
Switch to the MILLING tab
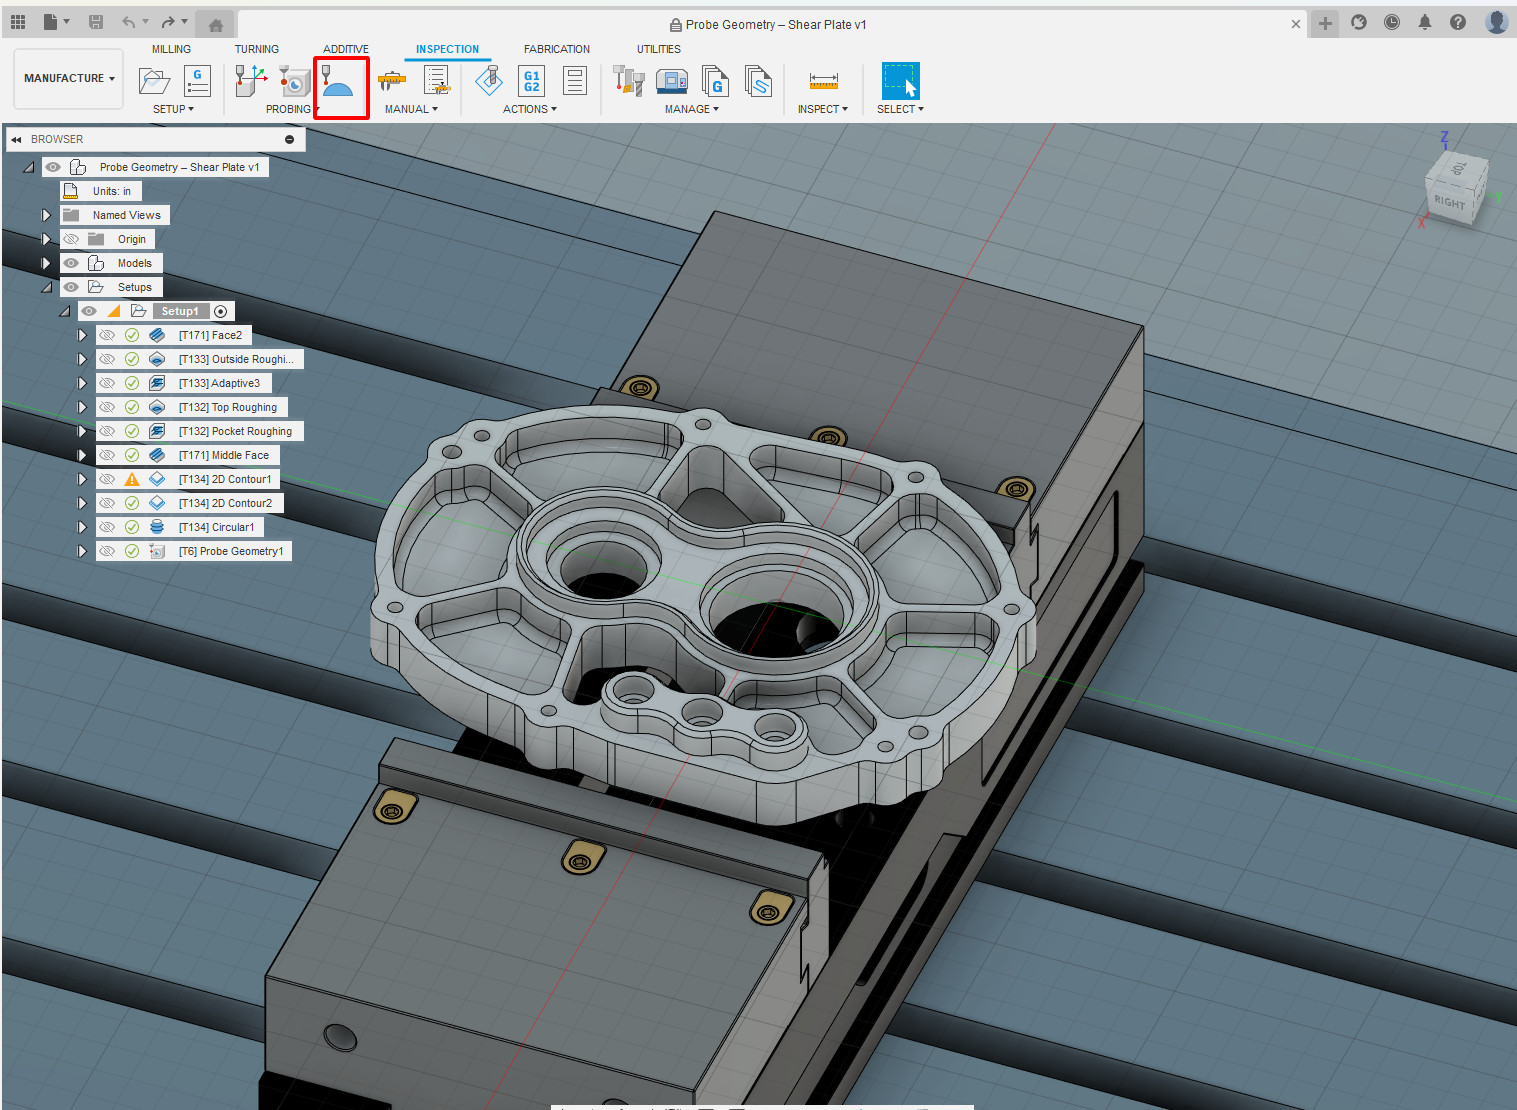[171, 49]
